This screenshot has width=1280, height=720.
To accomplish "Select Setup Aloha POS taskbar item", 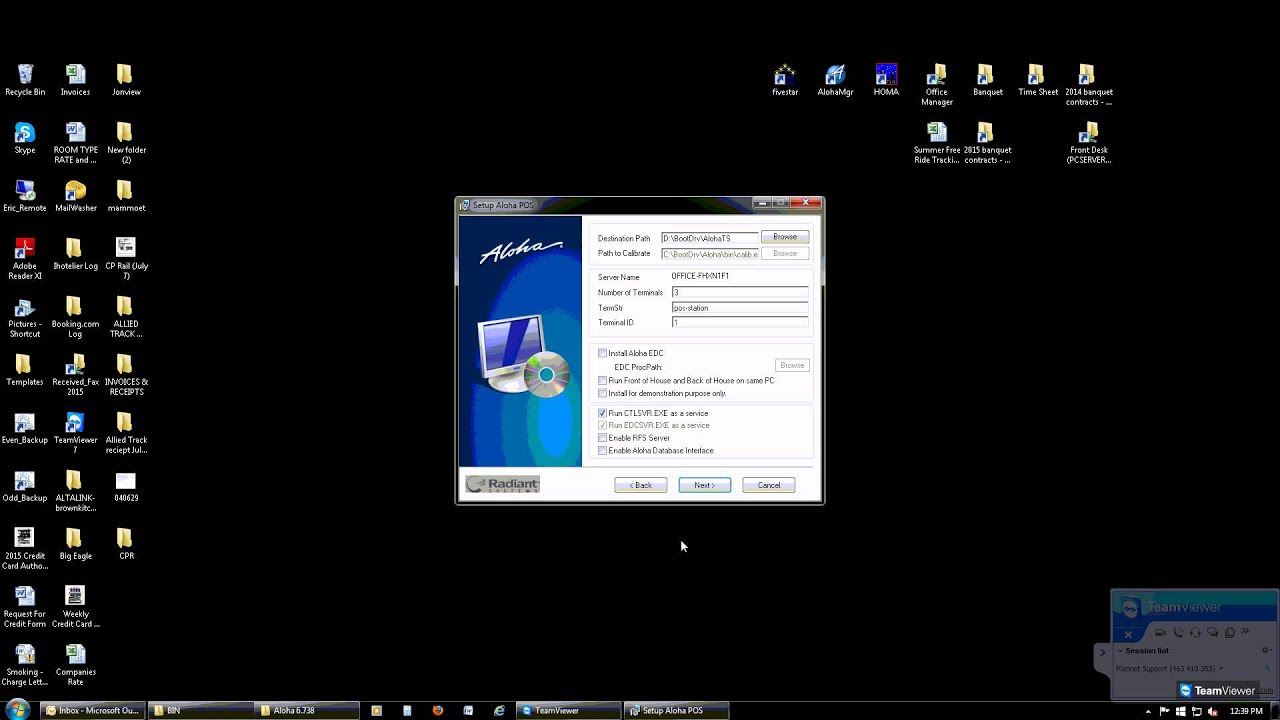I will pyautogui.click(x=675, y=710).
